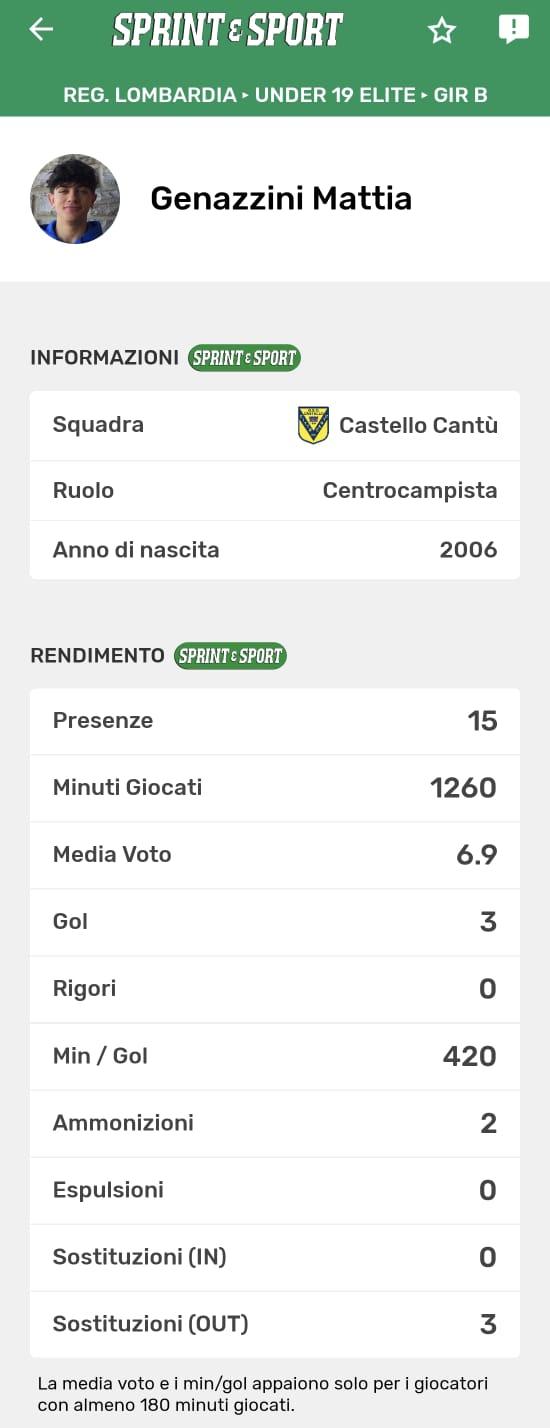This screenshot has width=550, height=1428.
Task: Click the Castello Cantù team crest
Action: click(x=313, y=425)
